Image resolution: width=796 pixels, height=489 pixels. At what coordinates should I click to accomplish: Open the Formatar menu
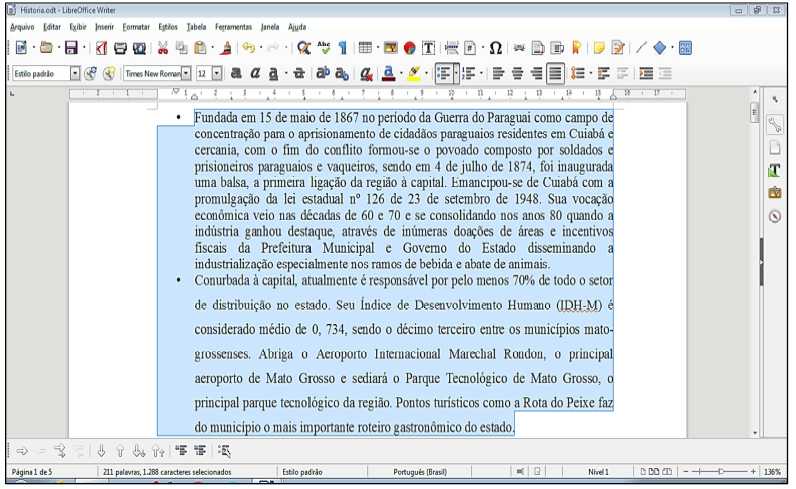pos(136,27)
